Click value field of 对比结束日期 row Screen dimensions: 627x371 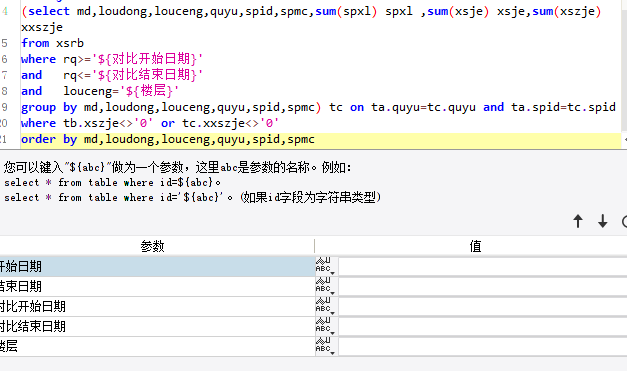point(483,327)
